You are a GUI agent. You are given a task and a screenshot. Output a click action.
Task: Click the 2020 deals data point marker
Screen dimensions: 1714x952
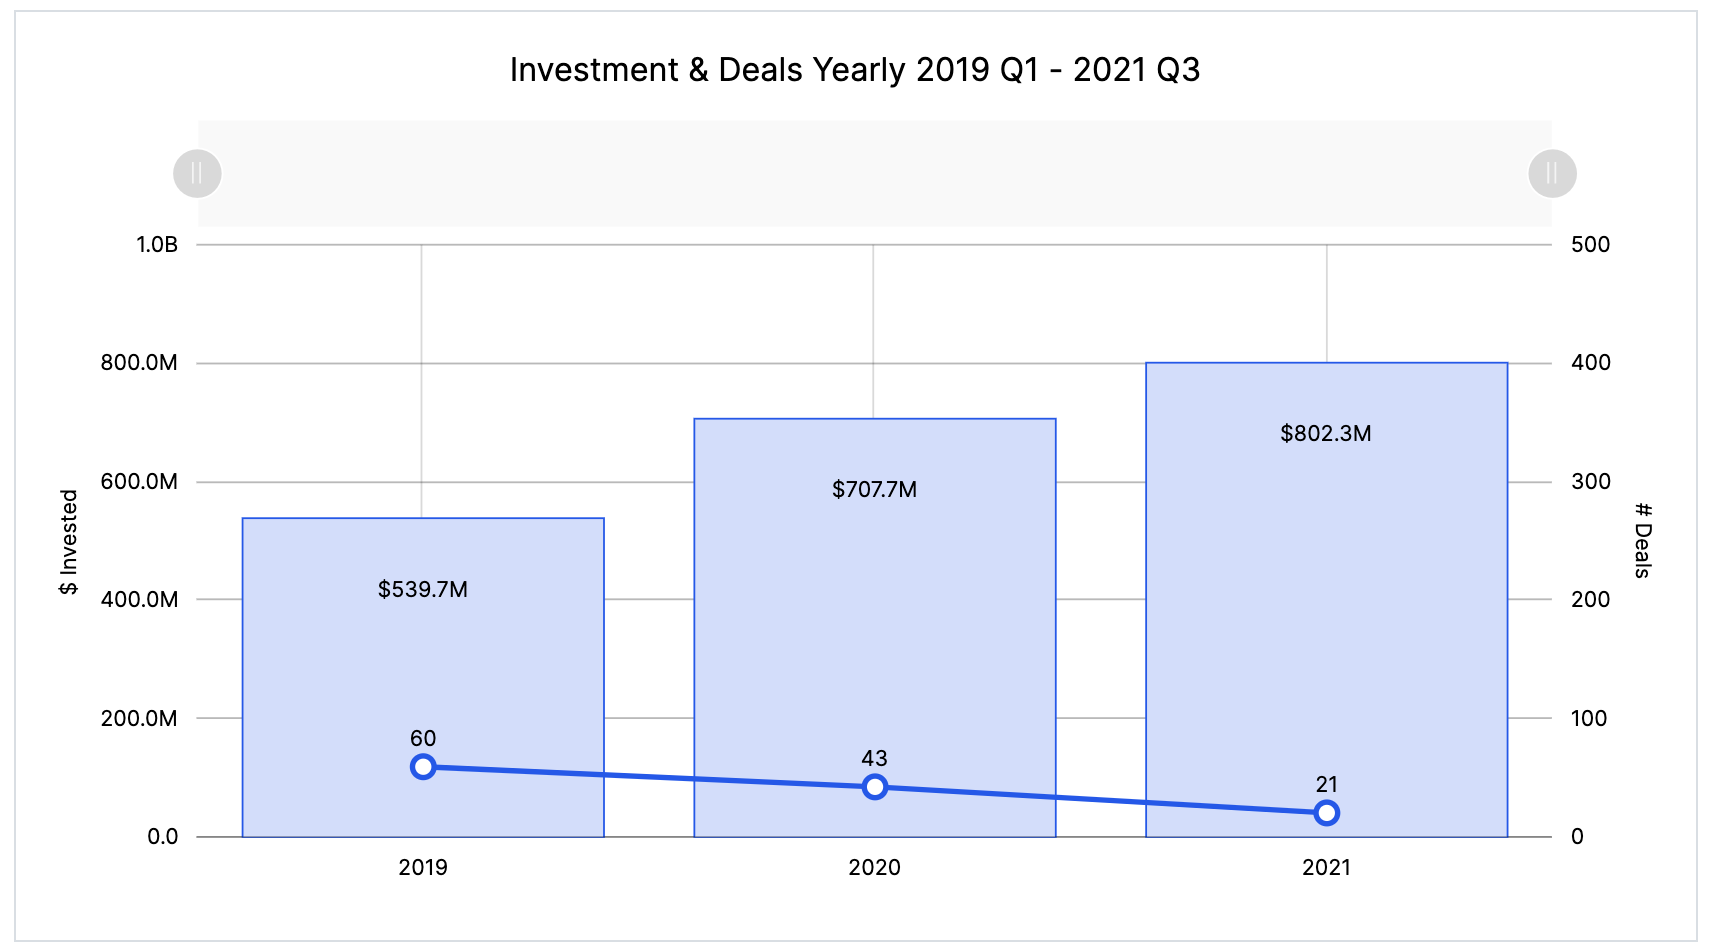pos(874,787)
